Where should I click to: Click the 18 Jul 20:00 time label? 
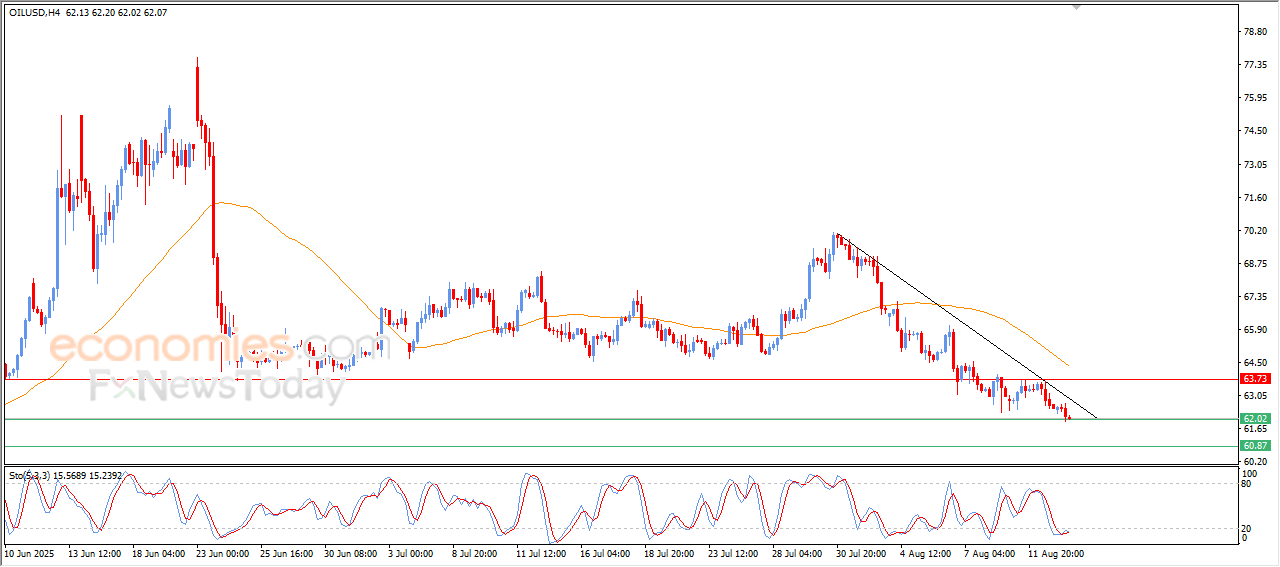point(670,552)
